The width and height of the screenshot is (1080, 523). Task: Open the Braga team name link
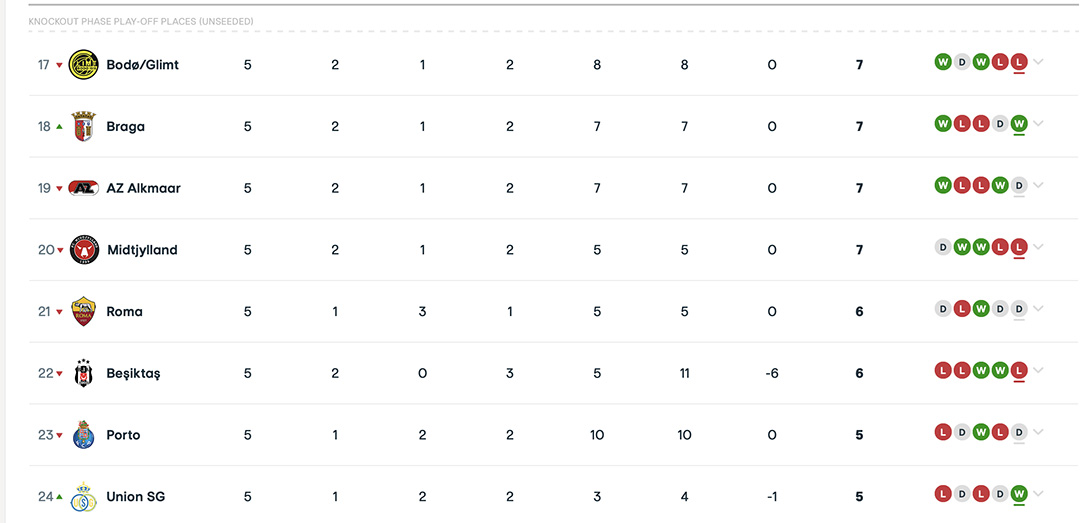[125, 127]
